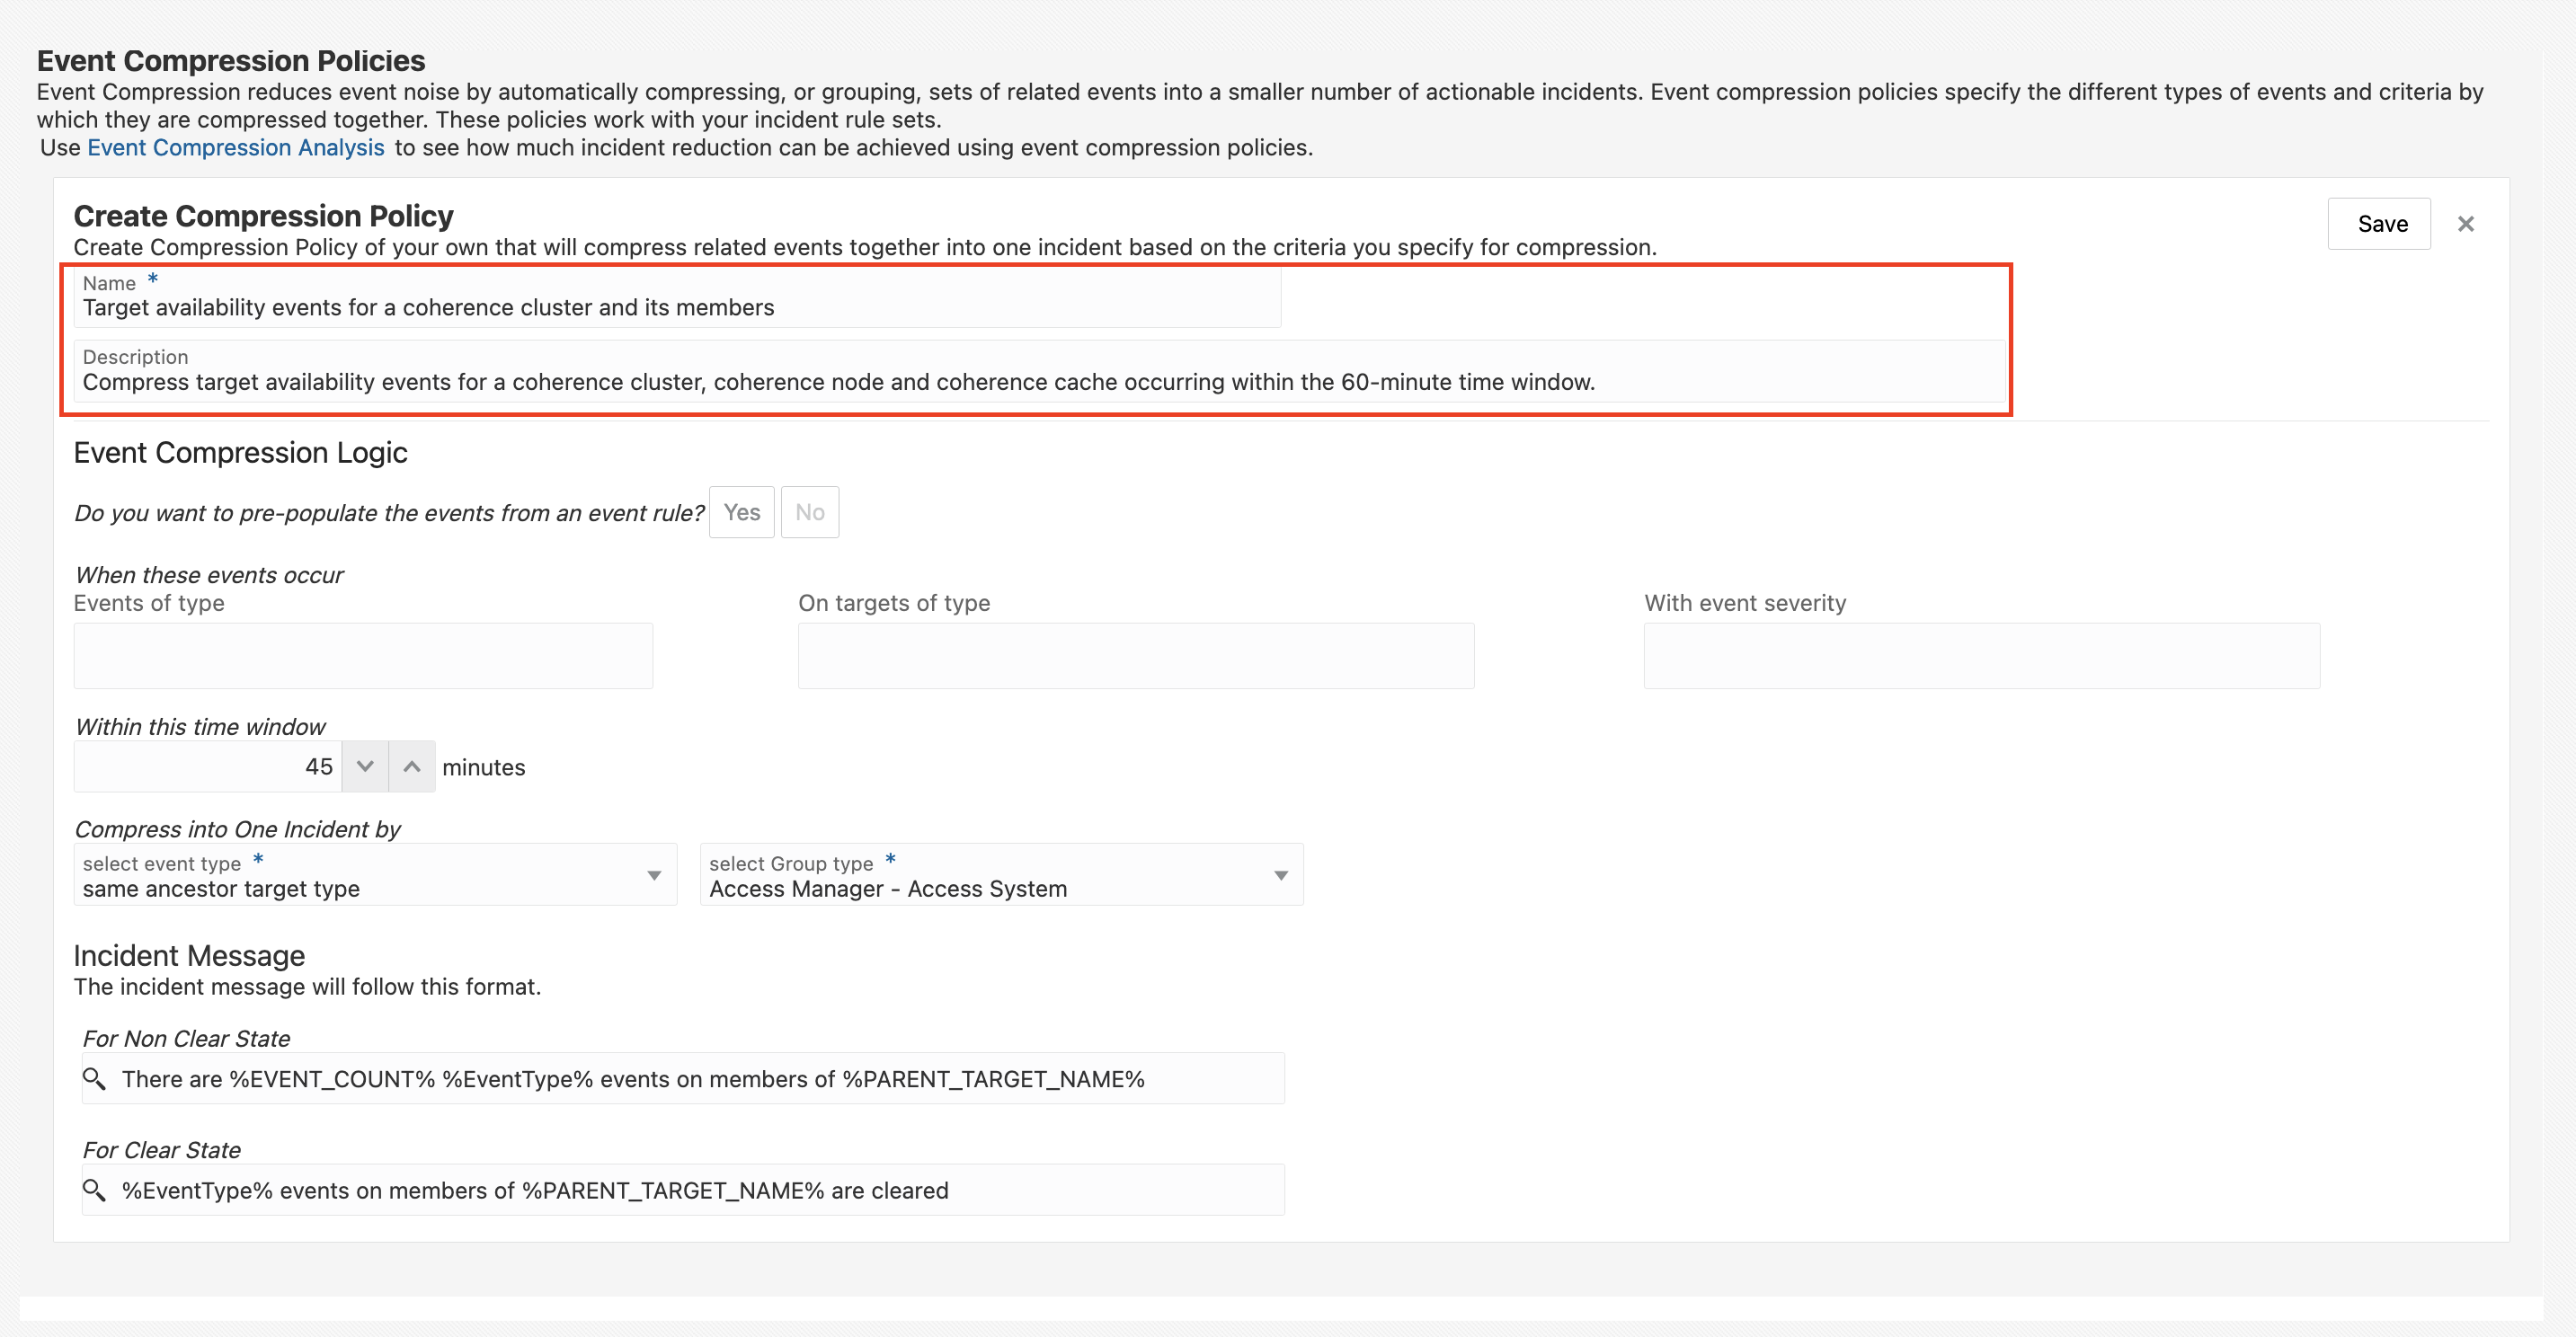Click the magnifier icon in Non Clear State field
The width and height of the screenshot is (2576, 1337).
pos(94,1078)
